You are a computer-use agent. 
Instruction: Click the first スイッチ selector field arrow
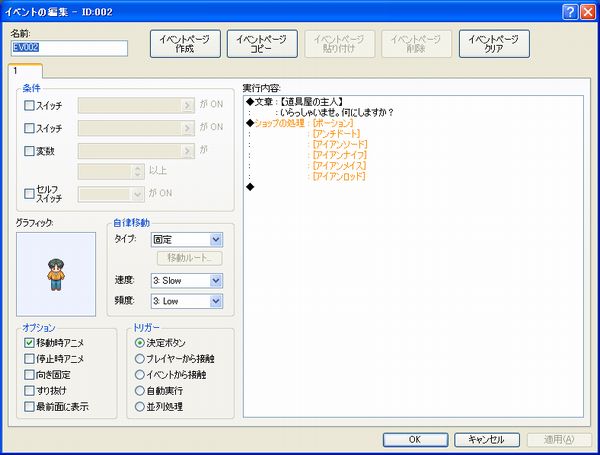coord(188,105)
